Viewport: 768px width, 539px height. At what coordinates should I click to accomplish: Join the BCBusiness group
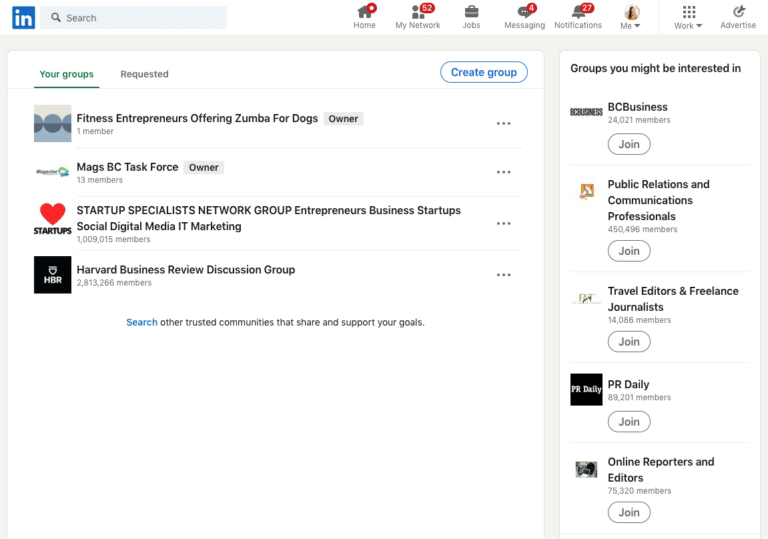pyautogui.click(x=629, y=144)
